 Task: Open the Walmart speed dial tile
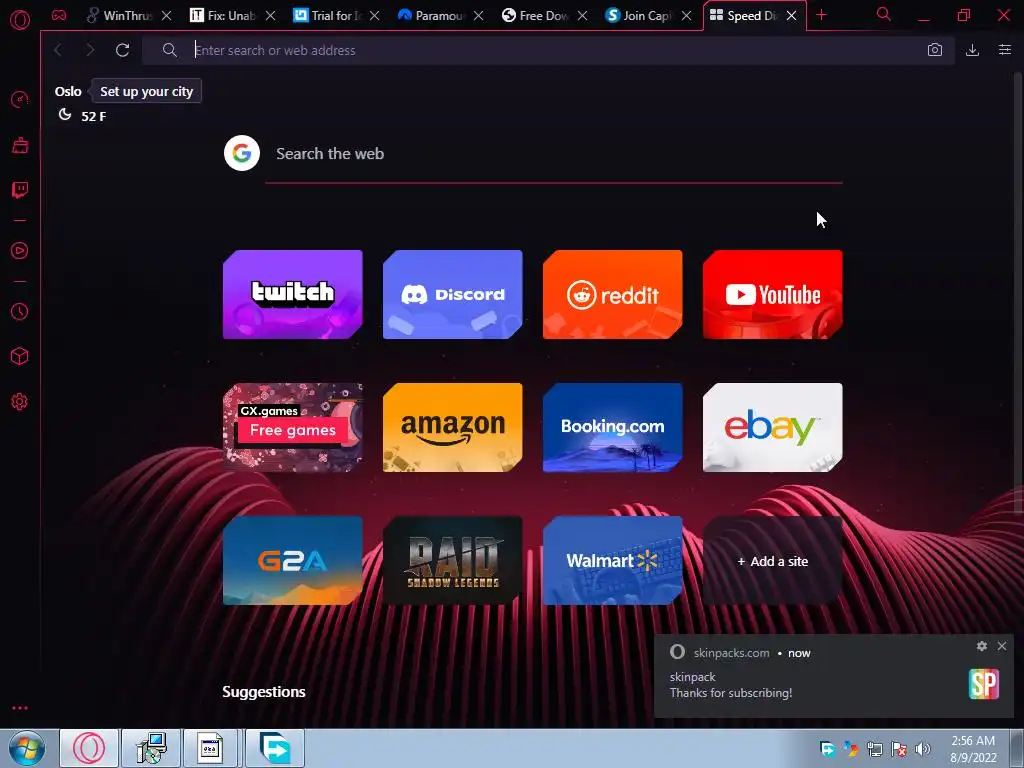click(613, 561)
